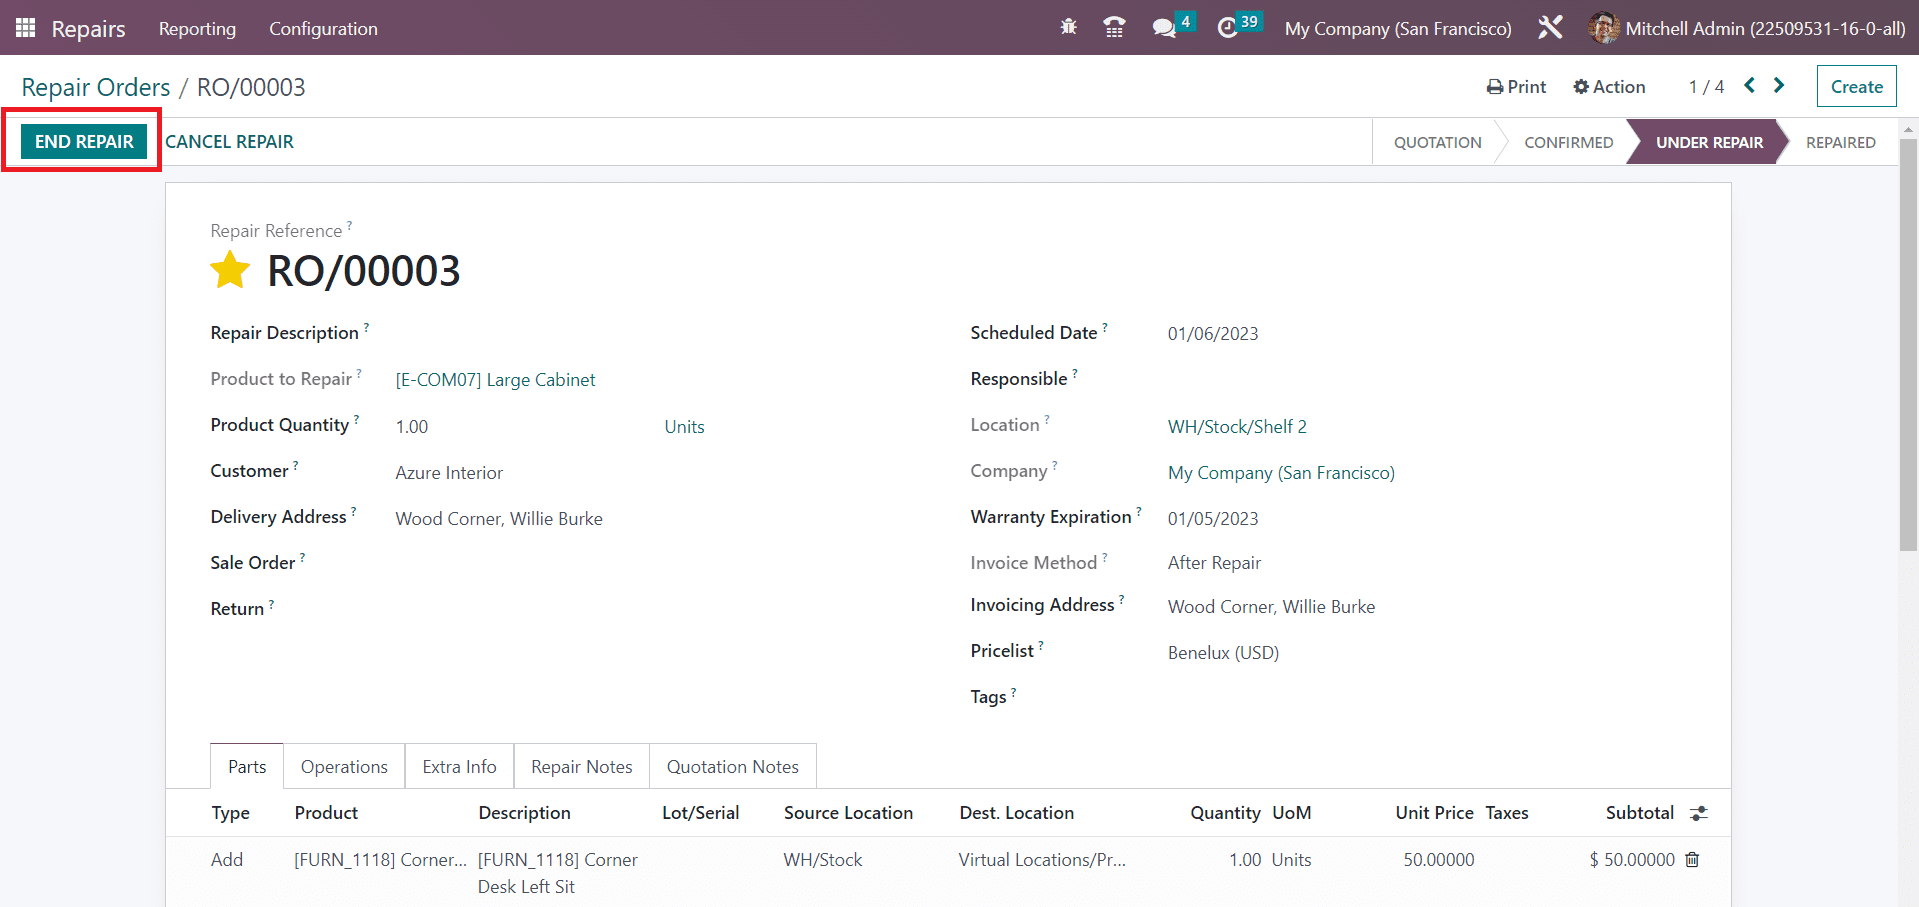Click Delivery Address help question mark
This screenshot has width=1919, height=907.
click(353, 511)
